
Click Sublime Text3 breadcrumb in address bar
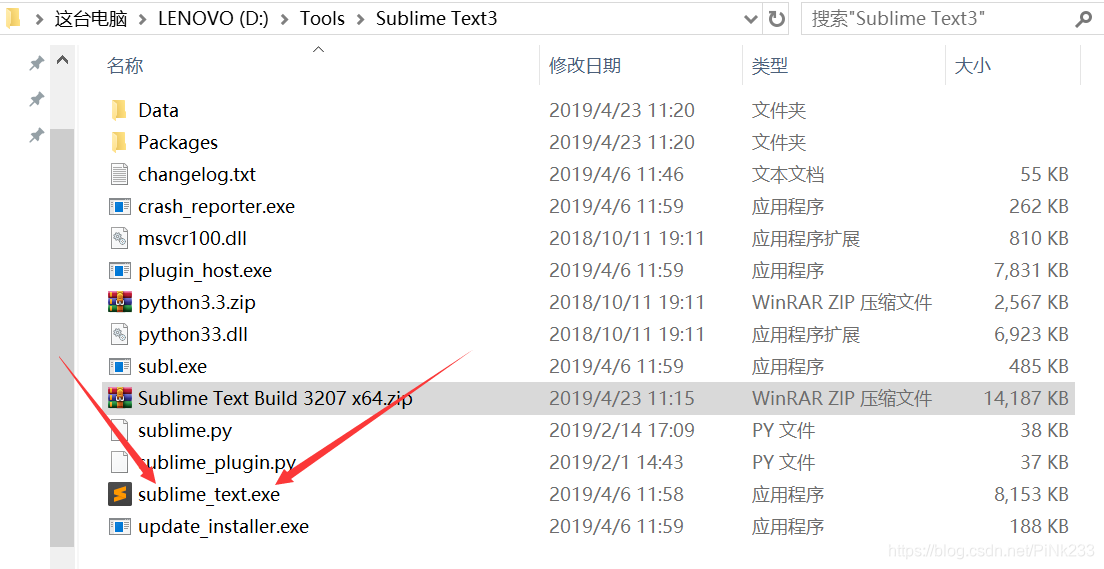tap(437, 19)
